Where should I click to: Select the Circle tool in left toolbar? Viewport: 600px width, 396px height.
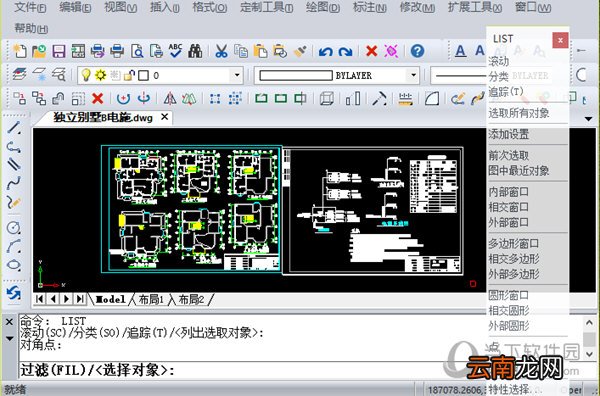14,228
